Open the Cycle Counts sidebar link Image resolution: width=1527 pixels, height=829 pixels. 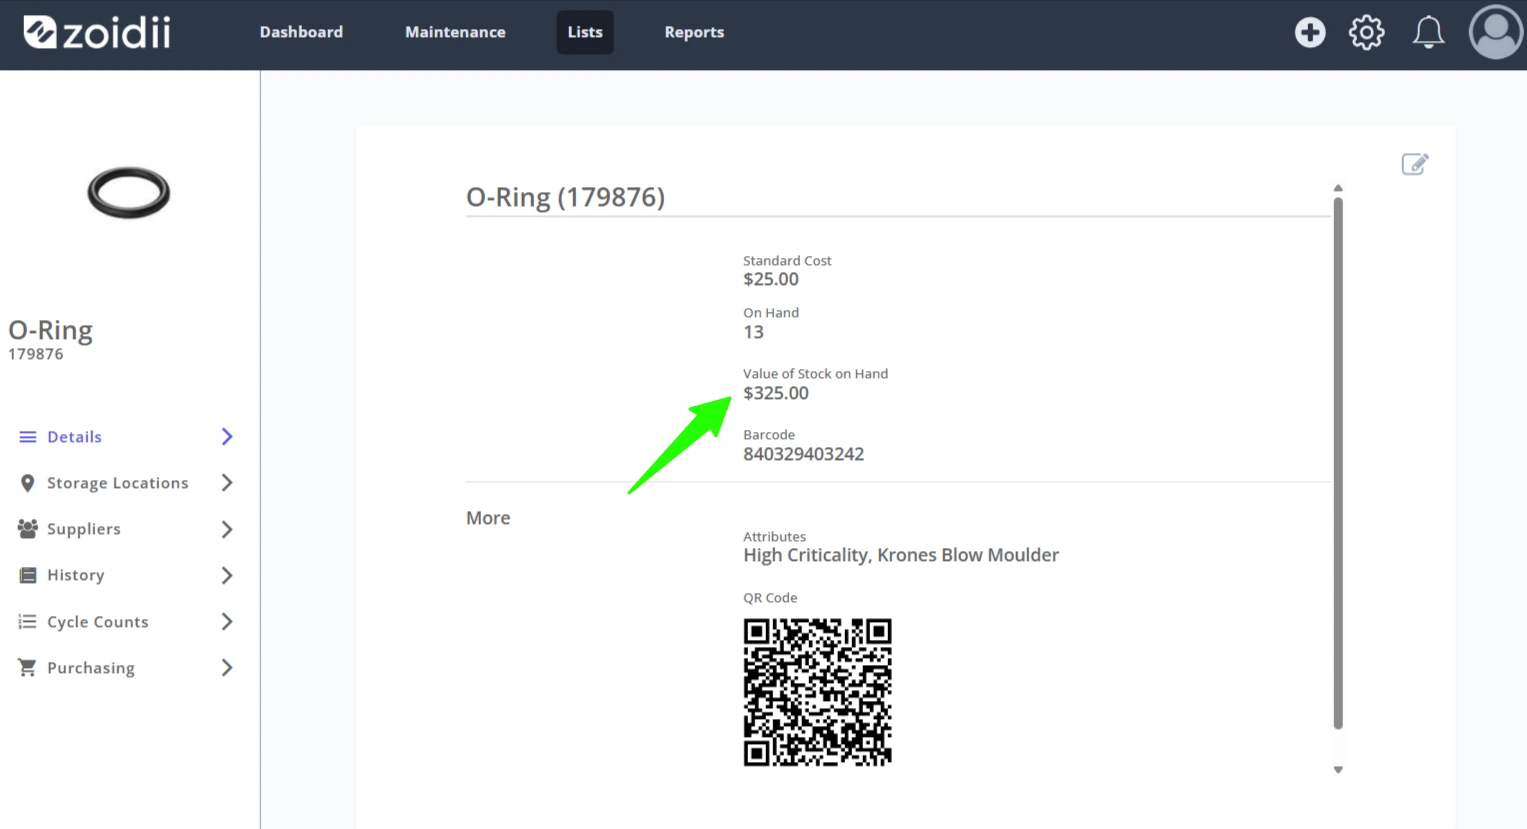[98, 622]
